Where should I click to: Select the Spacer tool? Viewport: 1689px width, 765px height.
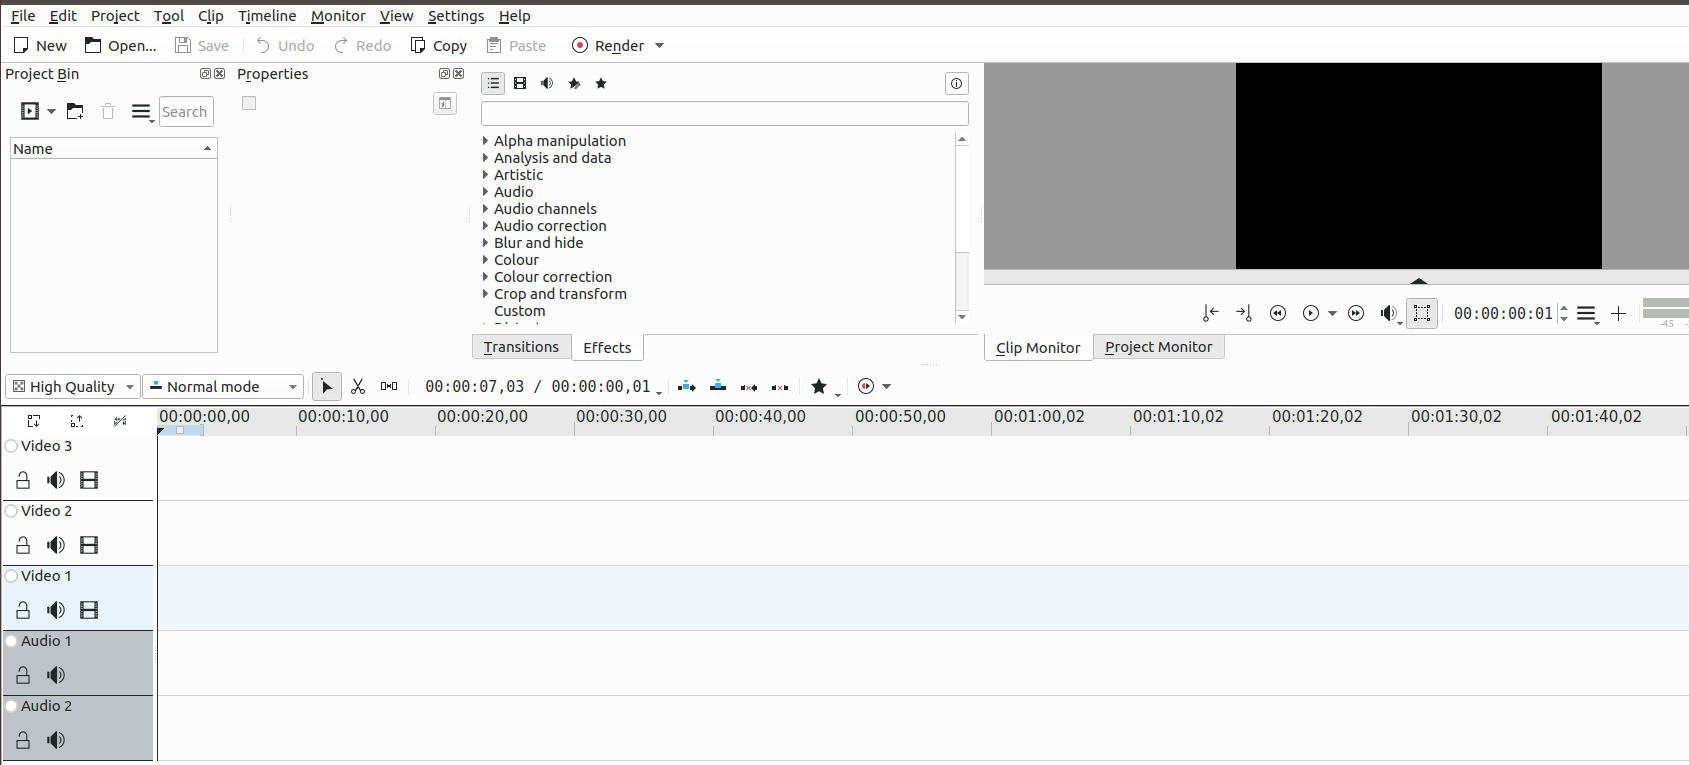click(x=389, y=387)
